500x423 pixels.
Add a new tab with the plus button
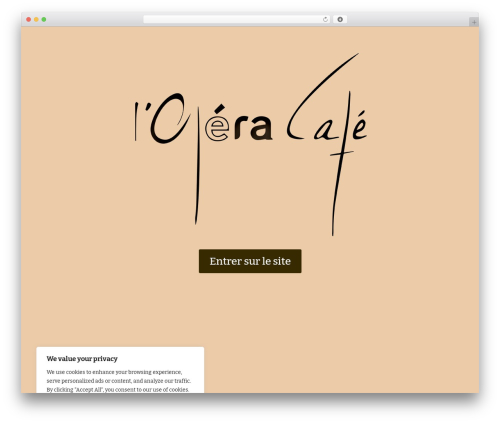pyautogui.click(x=474, y=22)
